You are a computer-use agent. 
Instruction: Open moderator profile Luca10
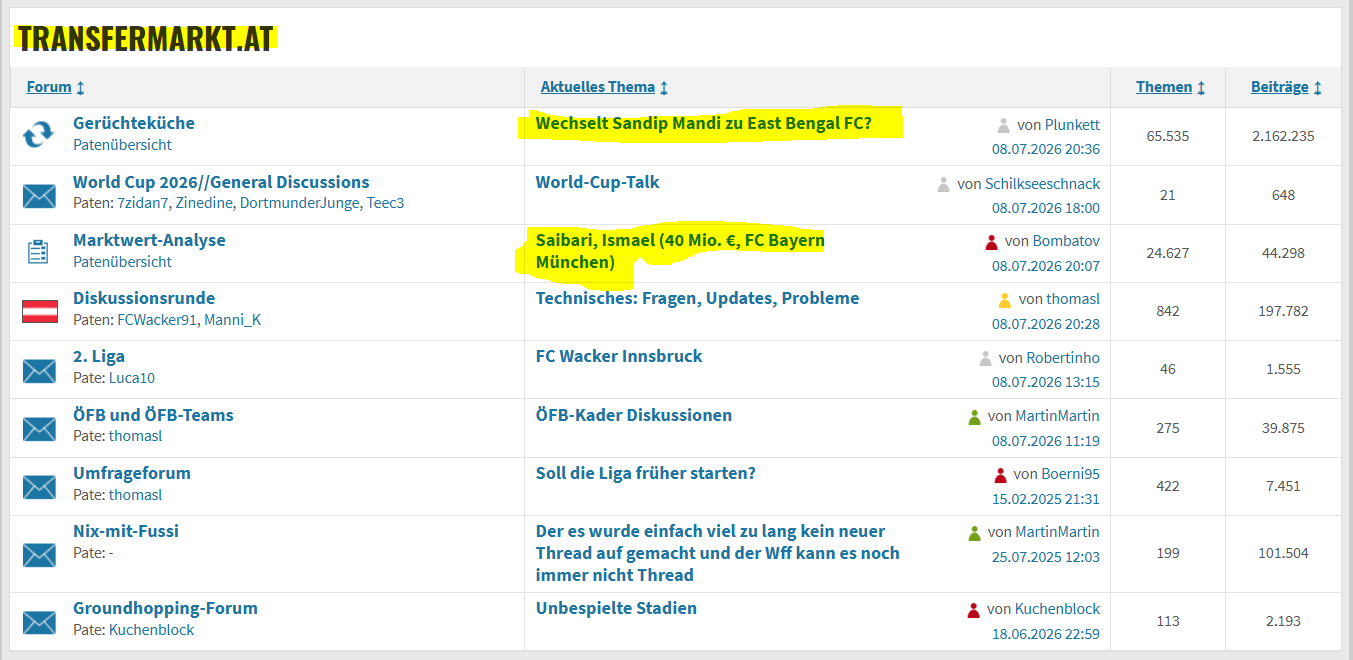[x=132, y=378]
